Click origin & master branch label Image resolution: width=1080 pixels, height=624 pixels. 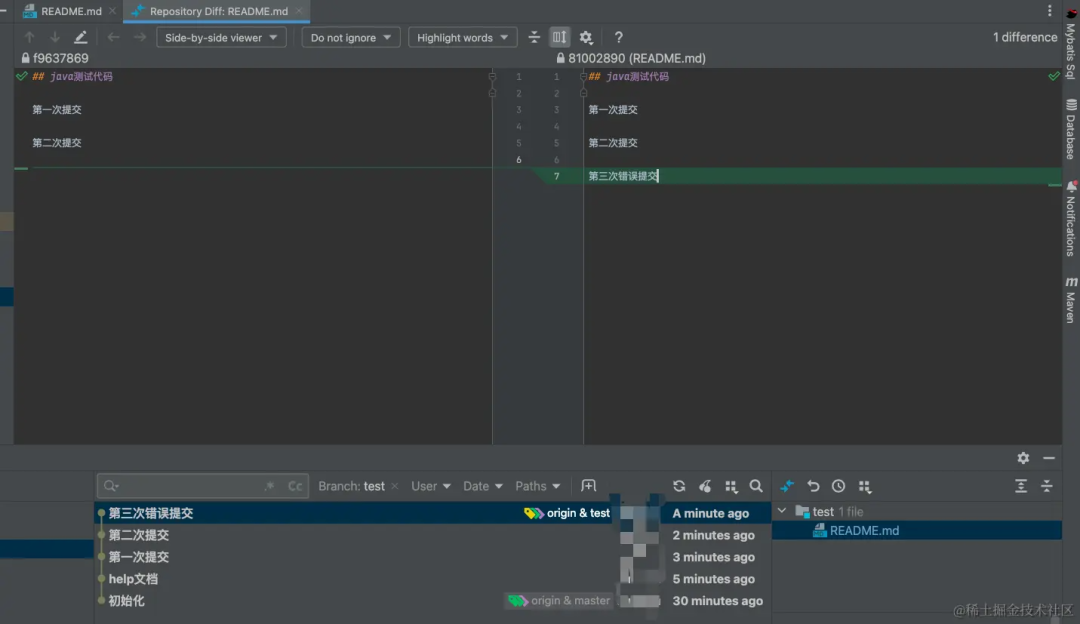click(559, 601)
